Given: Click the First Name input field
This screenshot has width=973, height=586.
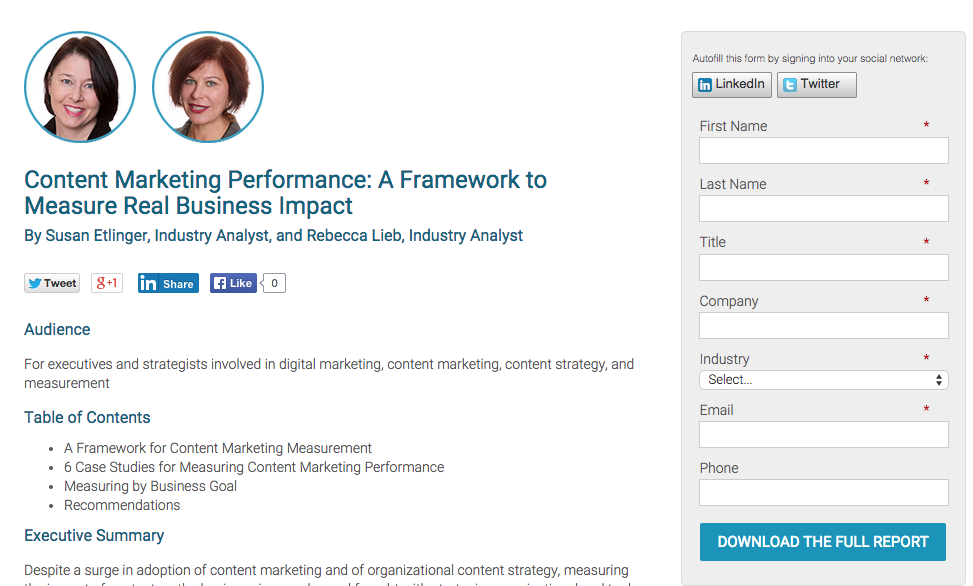Looking at the screenshot, I should click(823, 151).
